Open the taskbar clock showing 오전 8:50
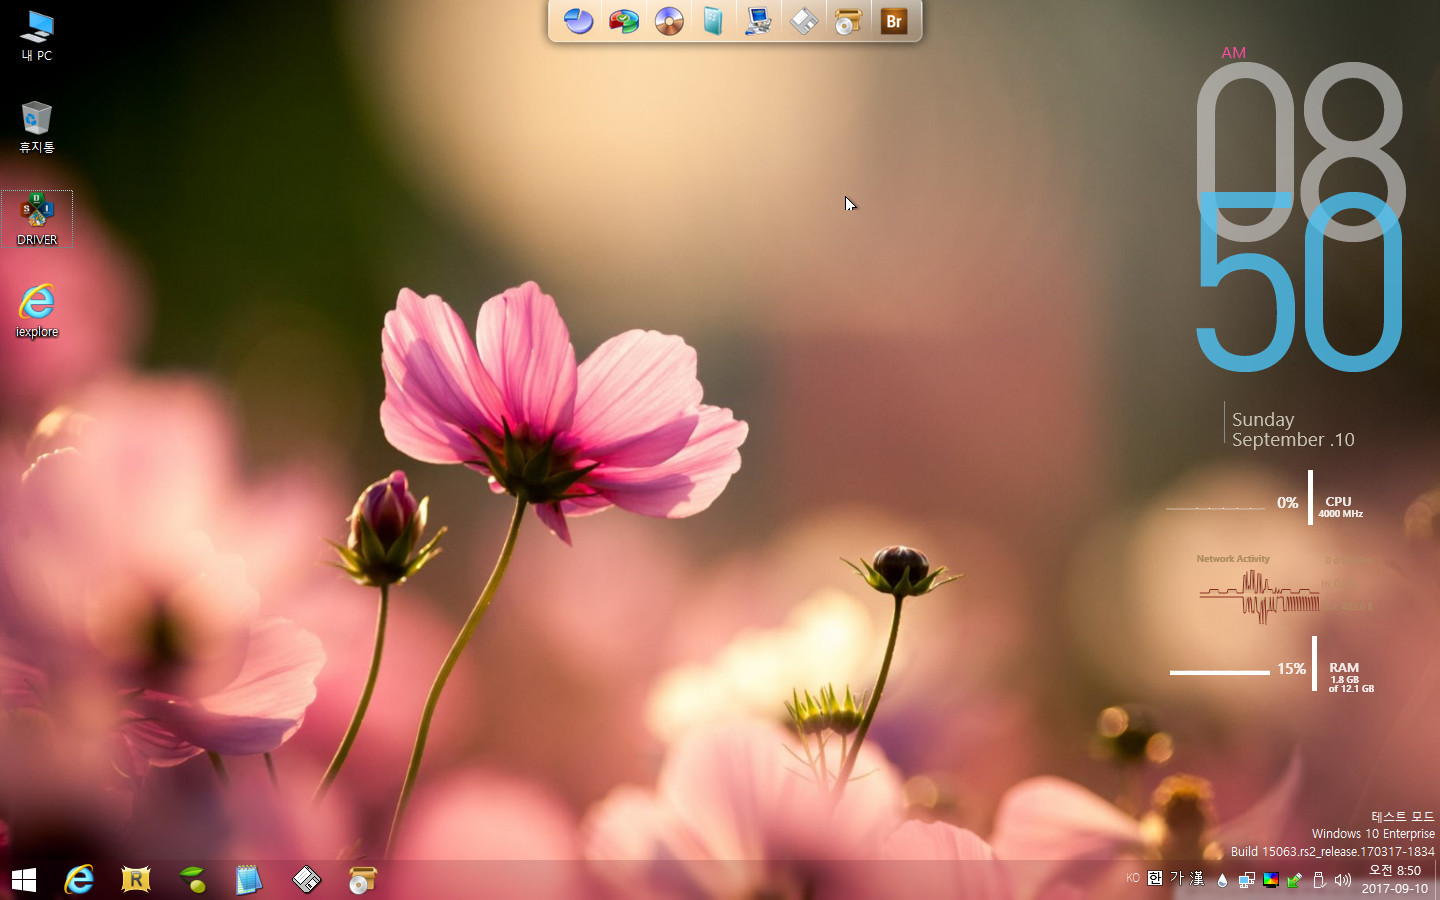Image resolution: width=1440 pixels, height=900 pixels. point(1394,879)
